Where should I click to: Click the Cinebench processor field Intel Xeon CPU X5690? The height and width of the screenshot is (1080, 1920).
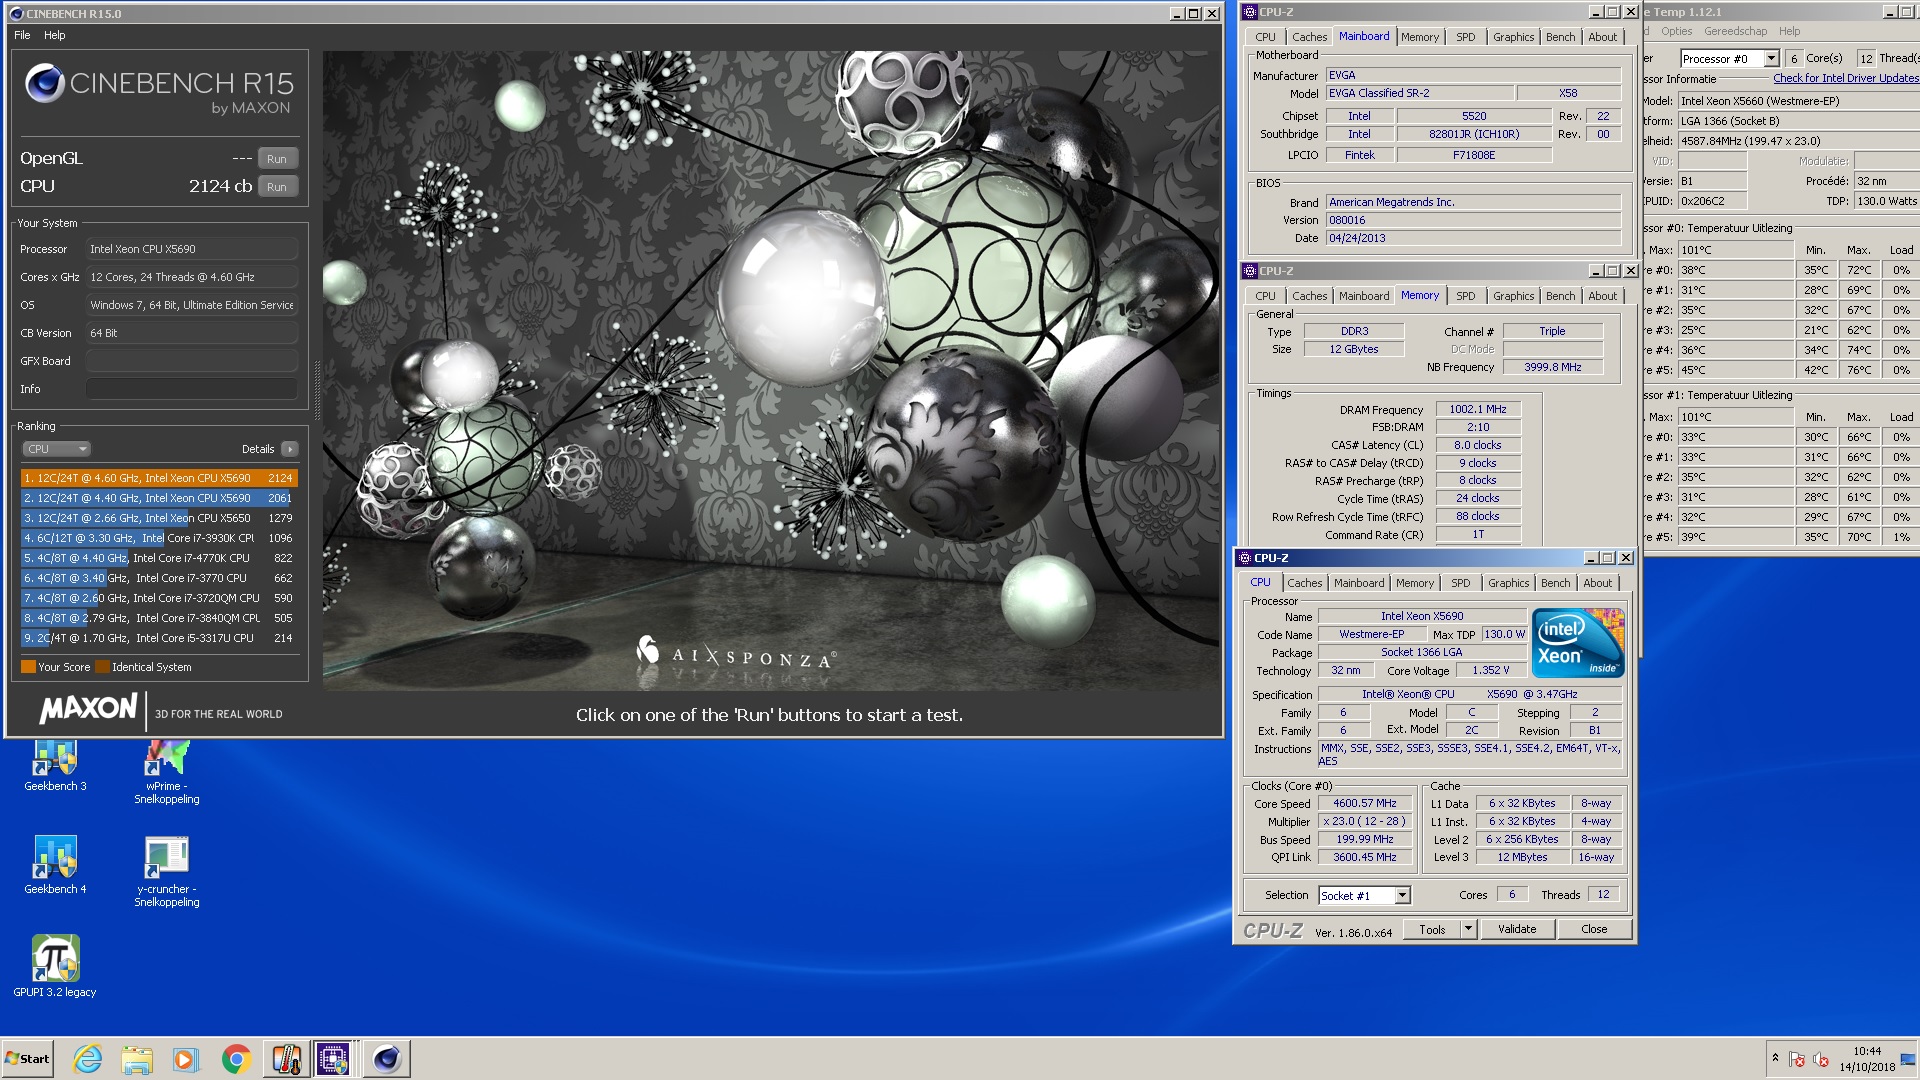pos(191,249)
